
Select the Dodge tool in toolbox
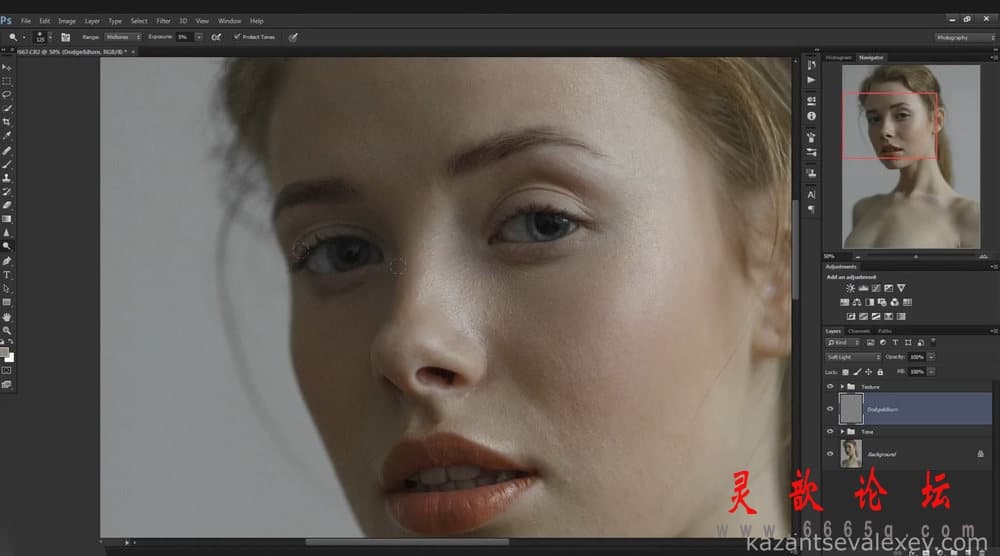click(6, 246)
